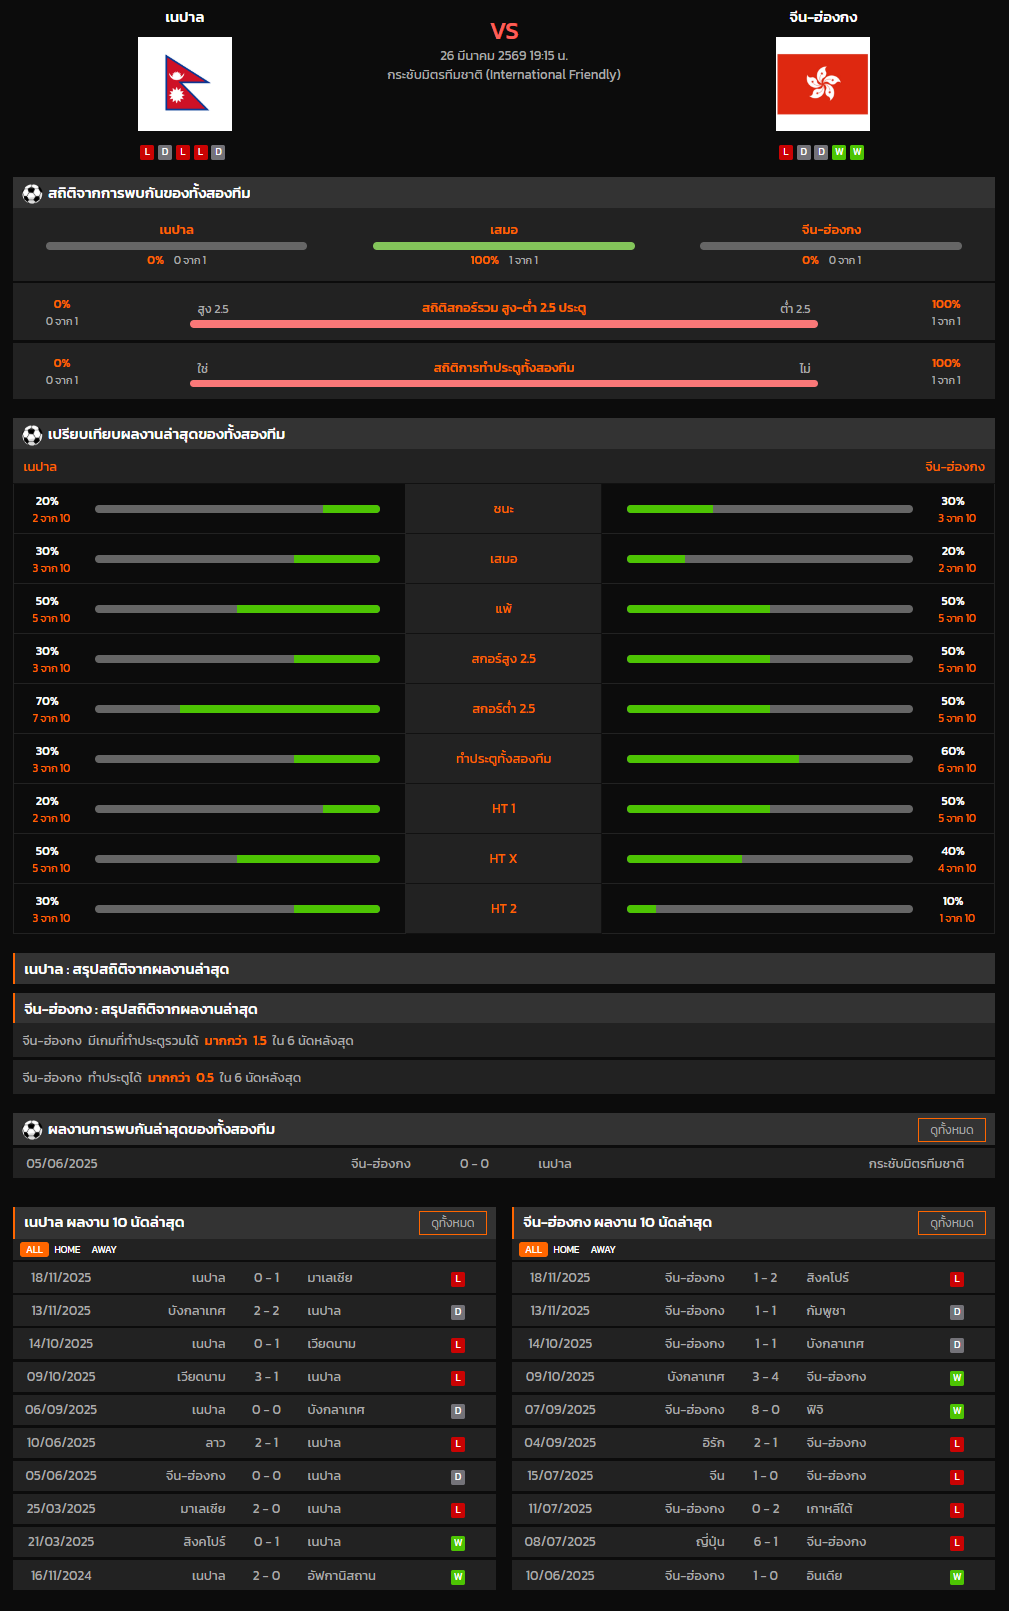Click the Nepal flag logo
Viewport: 1009px width, 1611px height.
pos(185,84)
